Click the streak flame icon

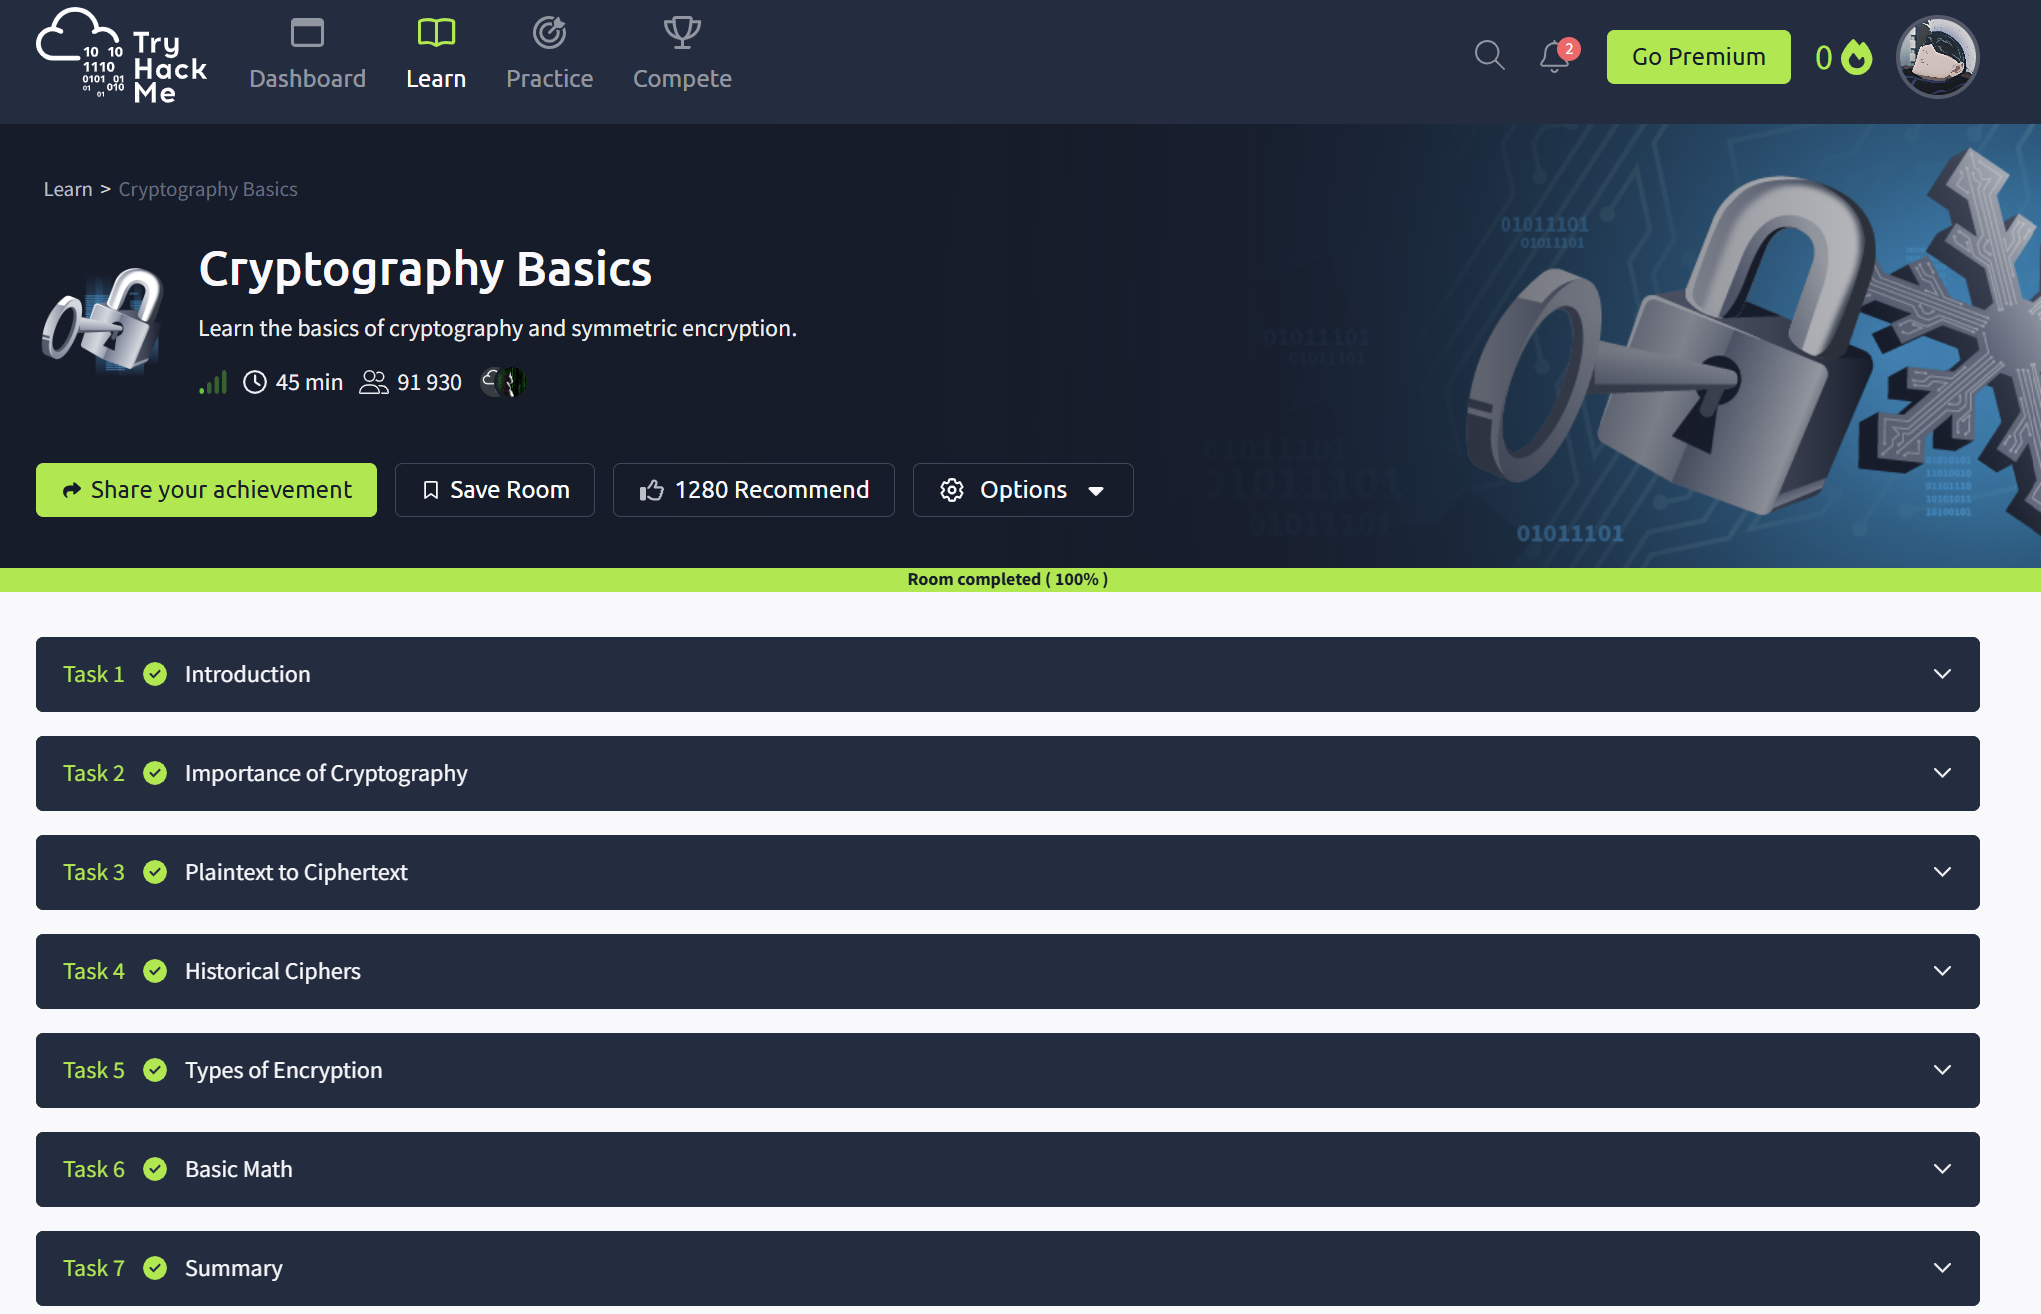1856,58
